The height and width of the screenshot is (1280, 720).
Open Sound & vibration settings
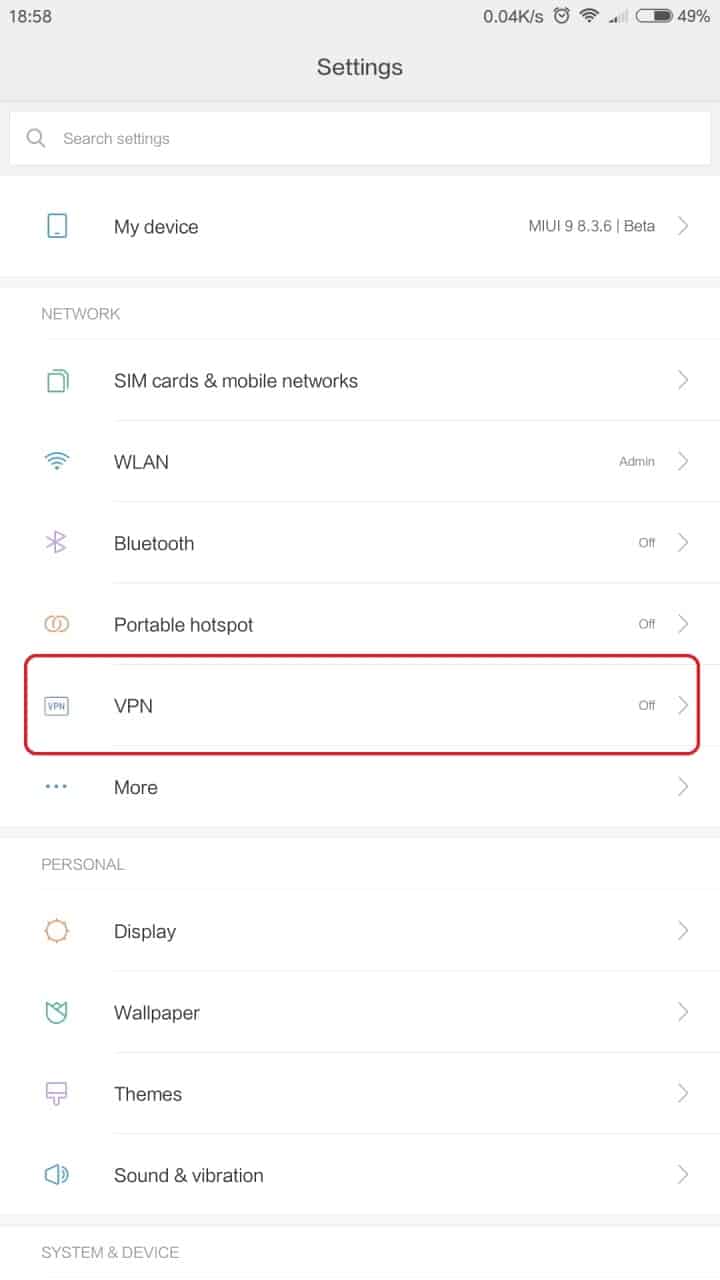[189, 1175]
